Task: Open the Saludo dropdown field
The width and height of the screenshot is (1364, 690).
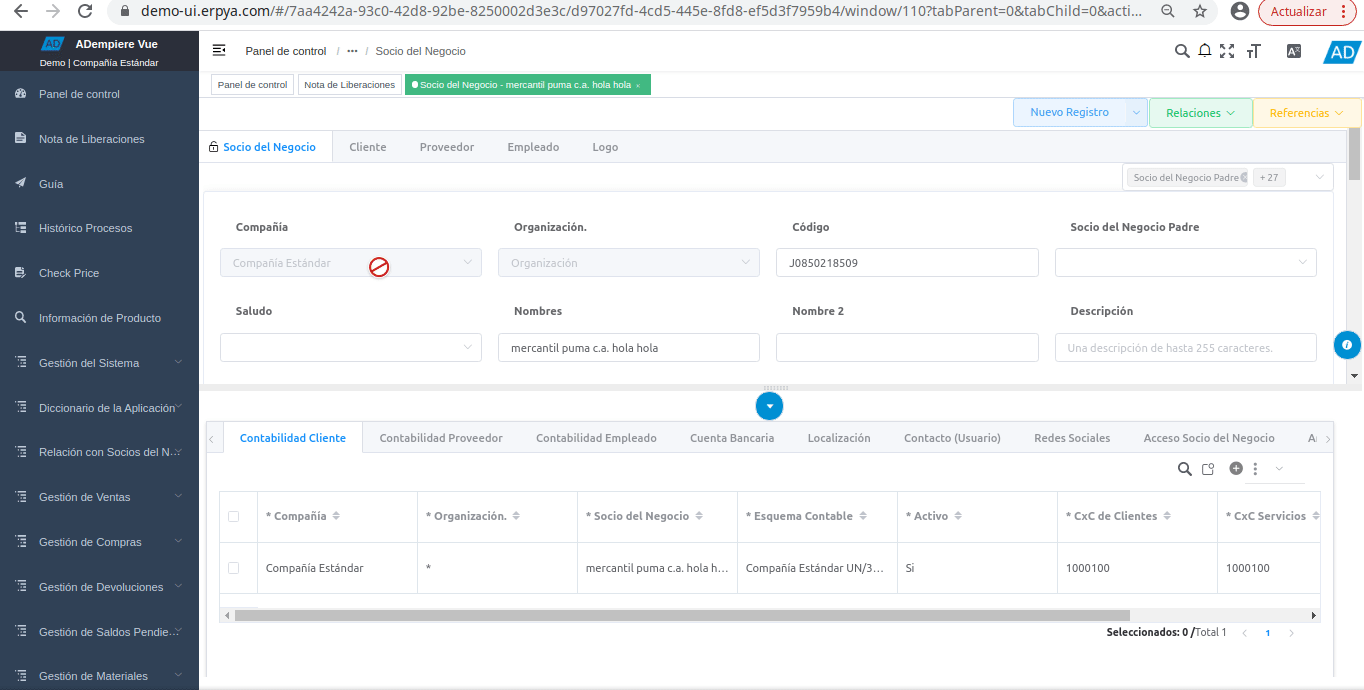Action: pyautogui.click(x=350, y=348)
